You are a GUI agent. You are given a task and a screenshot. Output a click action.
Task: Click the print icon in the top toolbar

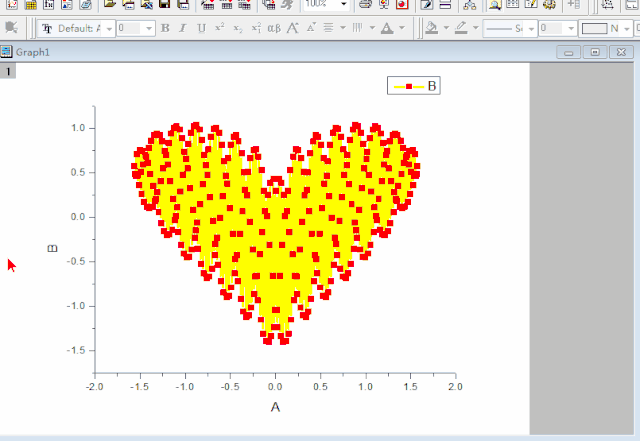(x=366, y=5)
